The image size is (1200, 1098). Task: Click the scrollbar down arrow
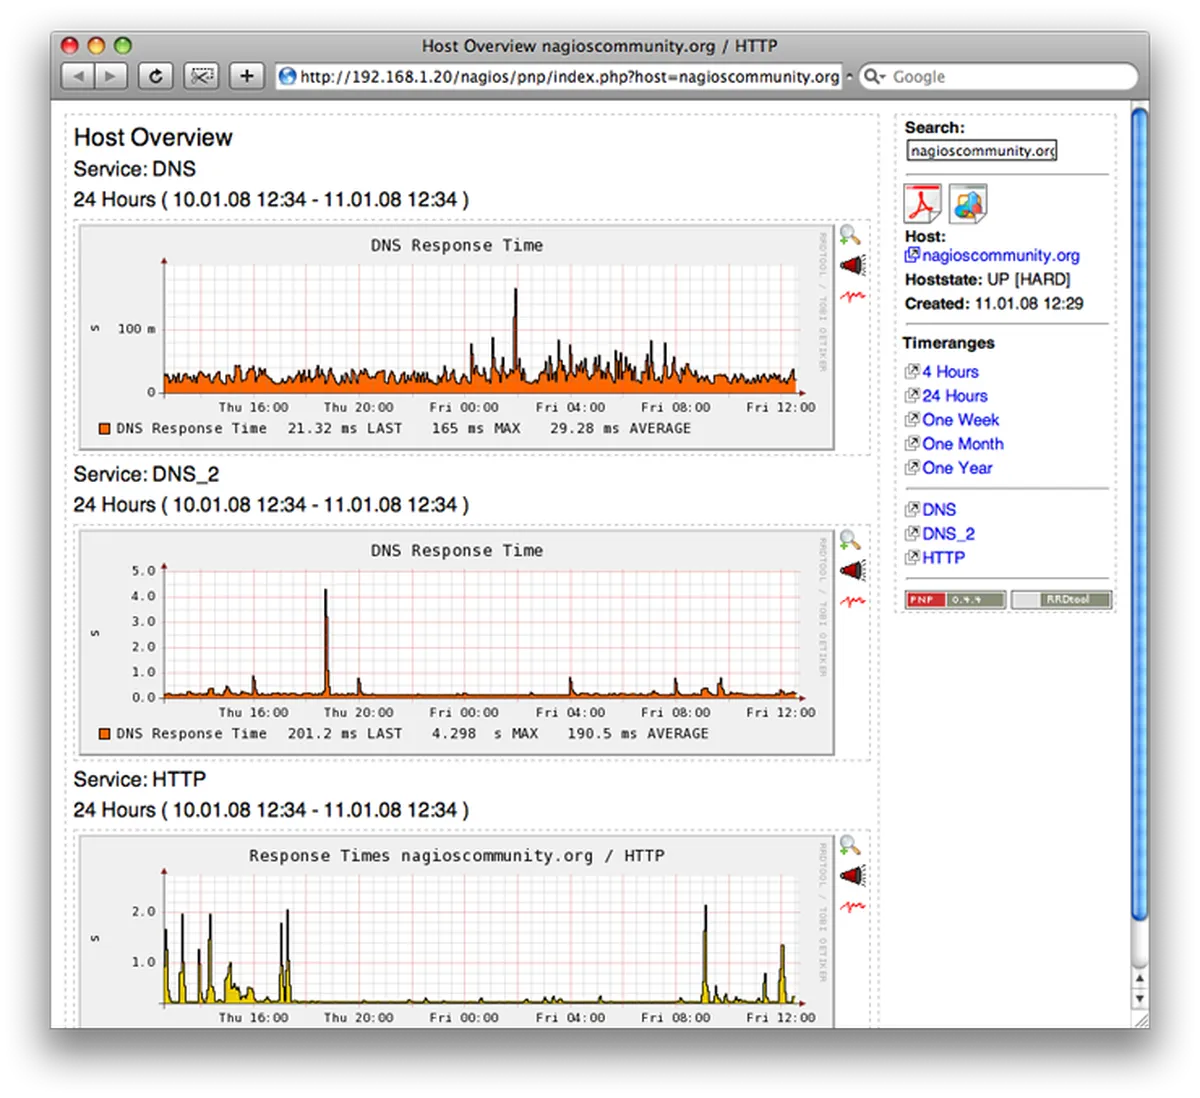(1139, 999)
